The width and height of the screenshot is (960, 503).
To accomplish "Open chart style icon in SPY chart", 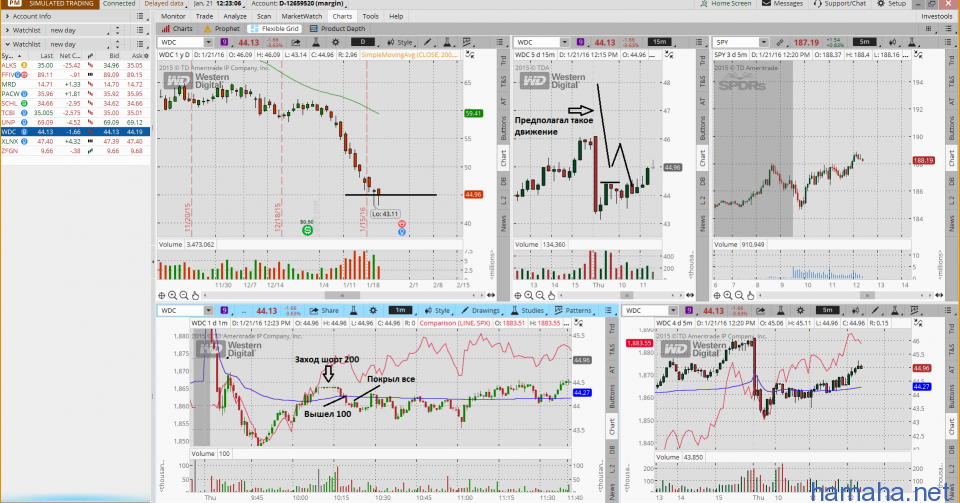I will point(893,42).
